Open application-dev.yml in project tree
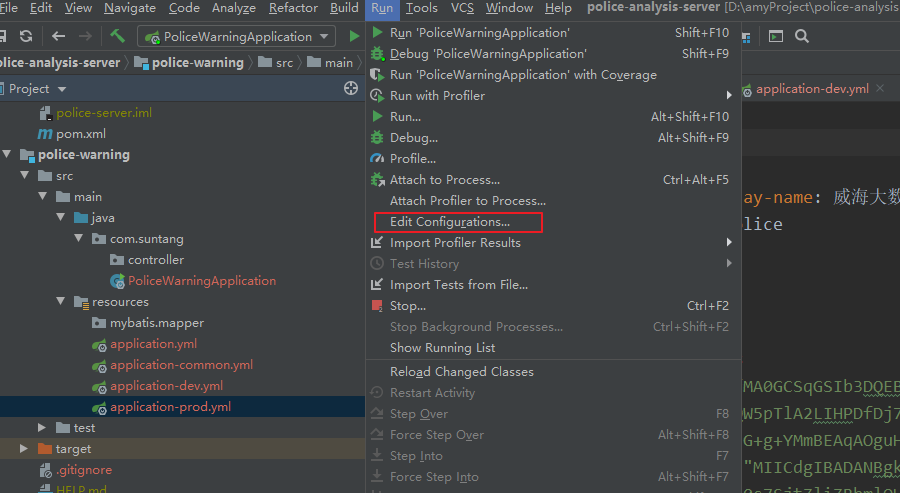 pos(166,386)
